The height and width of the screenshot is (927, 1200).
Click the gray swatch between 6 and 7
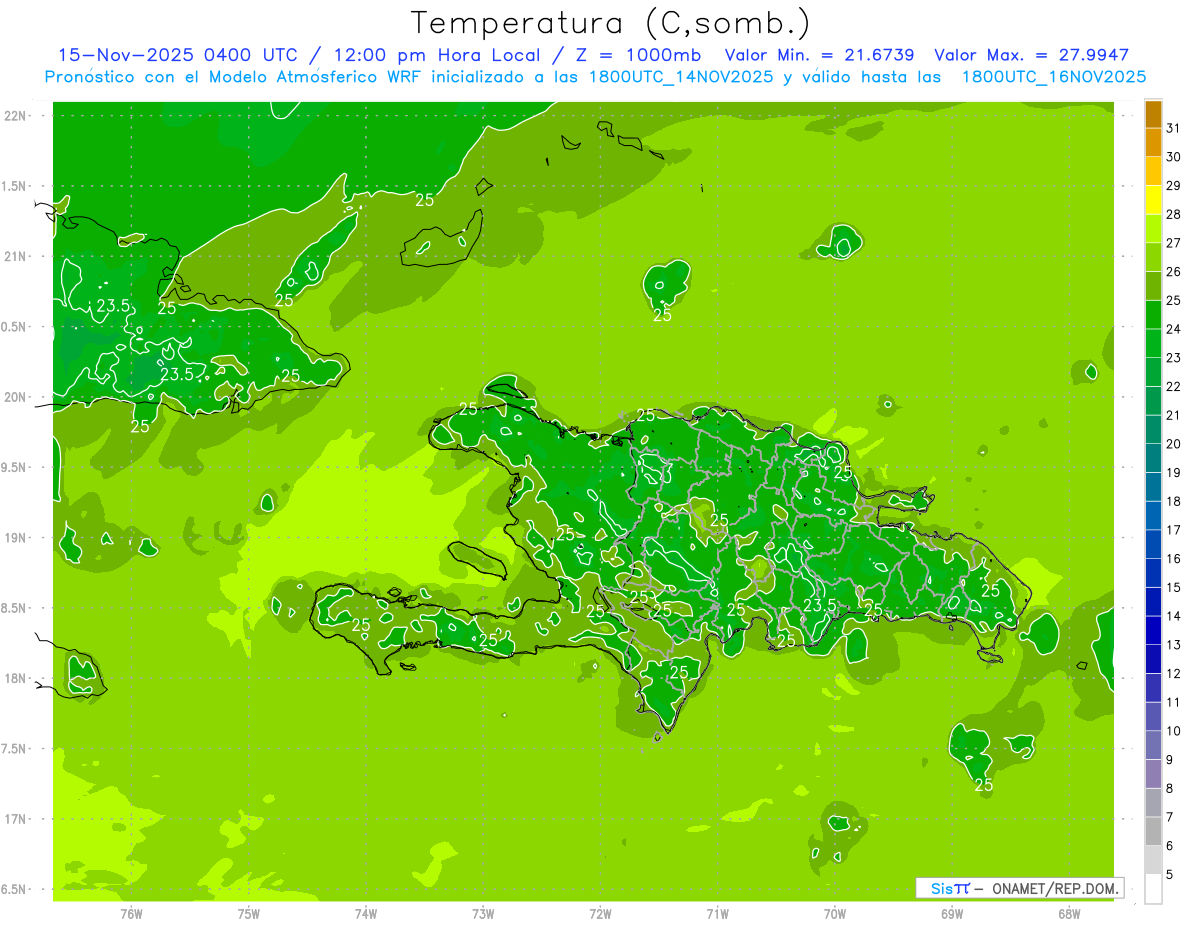[x=1153, y=831]
